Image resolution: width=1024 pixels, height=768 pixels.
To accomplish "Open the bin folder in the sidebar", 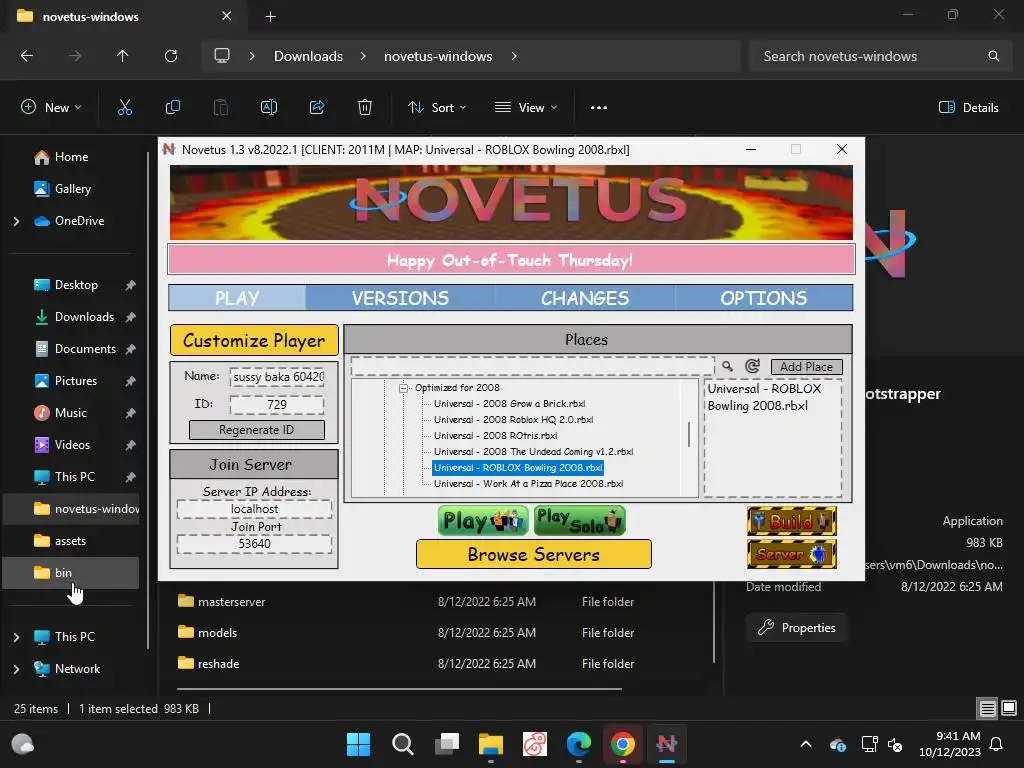I will 71,573.
